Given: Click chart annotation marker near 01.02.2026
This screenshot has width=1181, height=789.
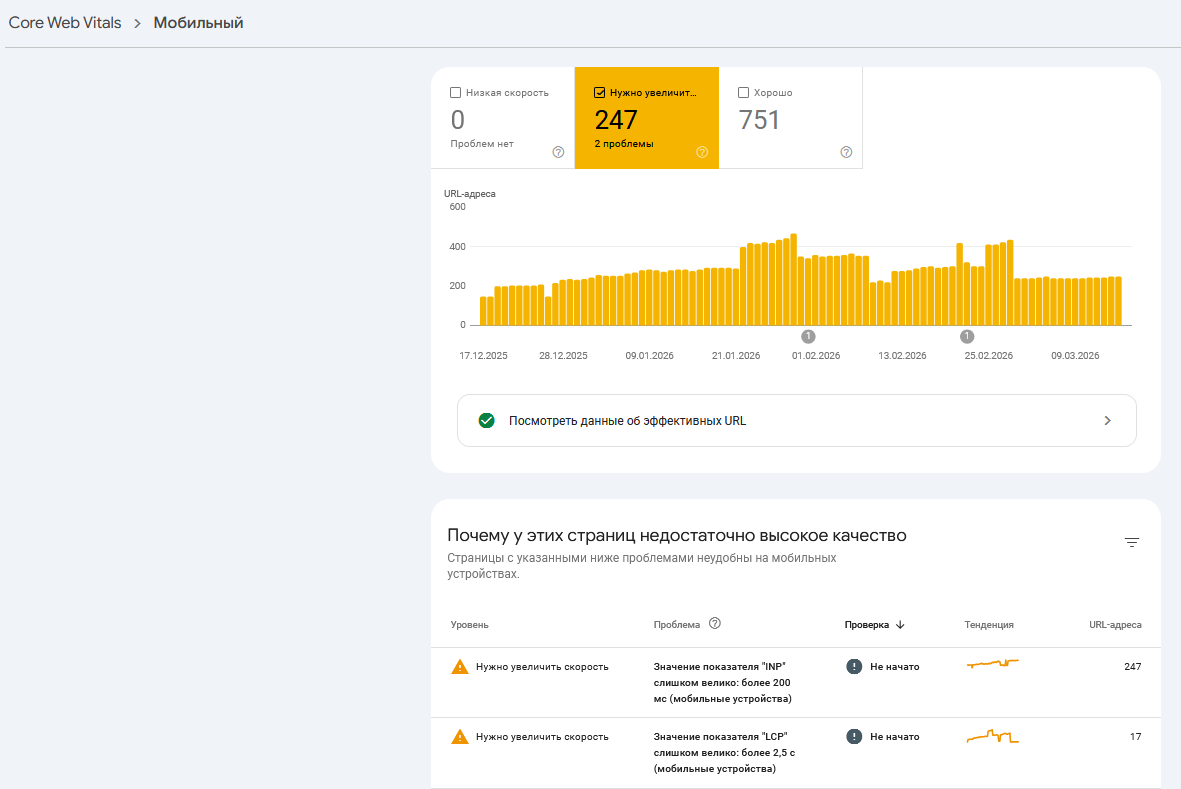Looking at the screenshot, I should pyautogui.click(x=809, y=337).
